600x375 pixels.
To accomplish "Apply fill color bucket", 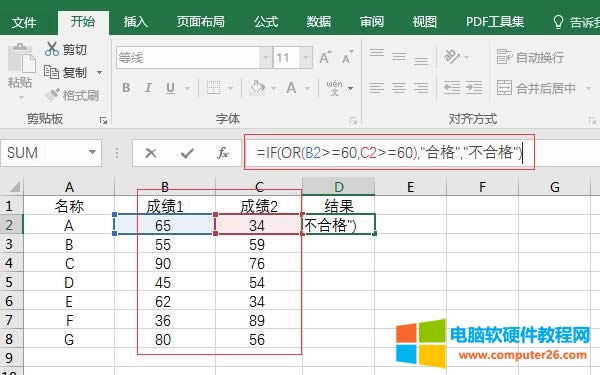I will 257,88.
